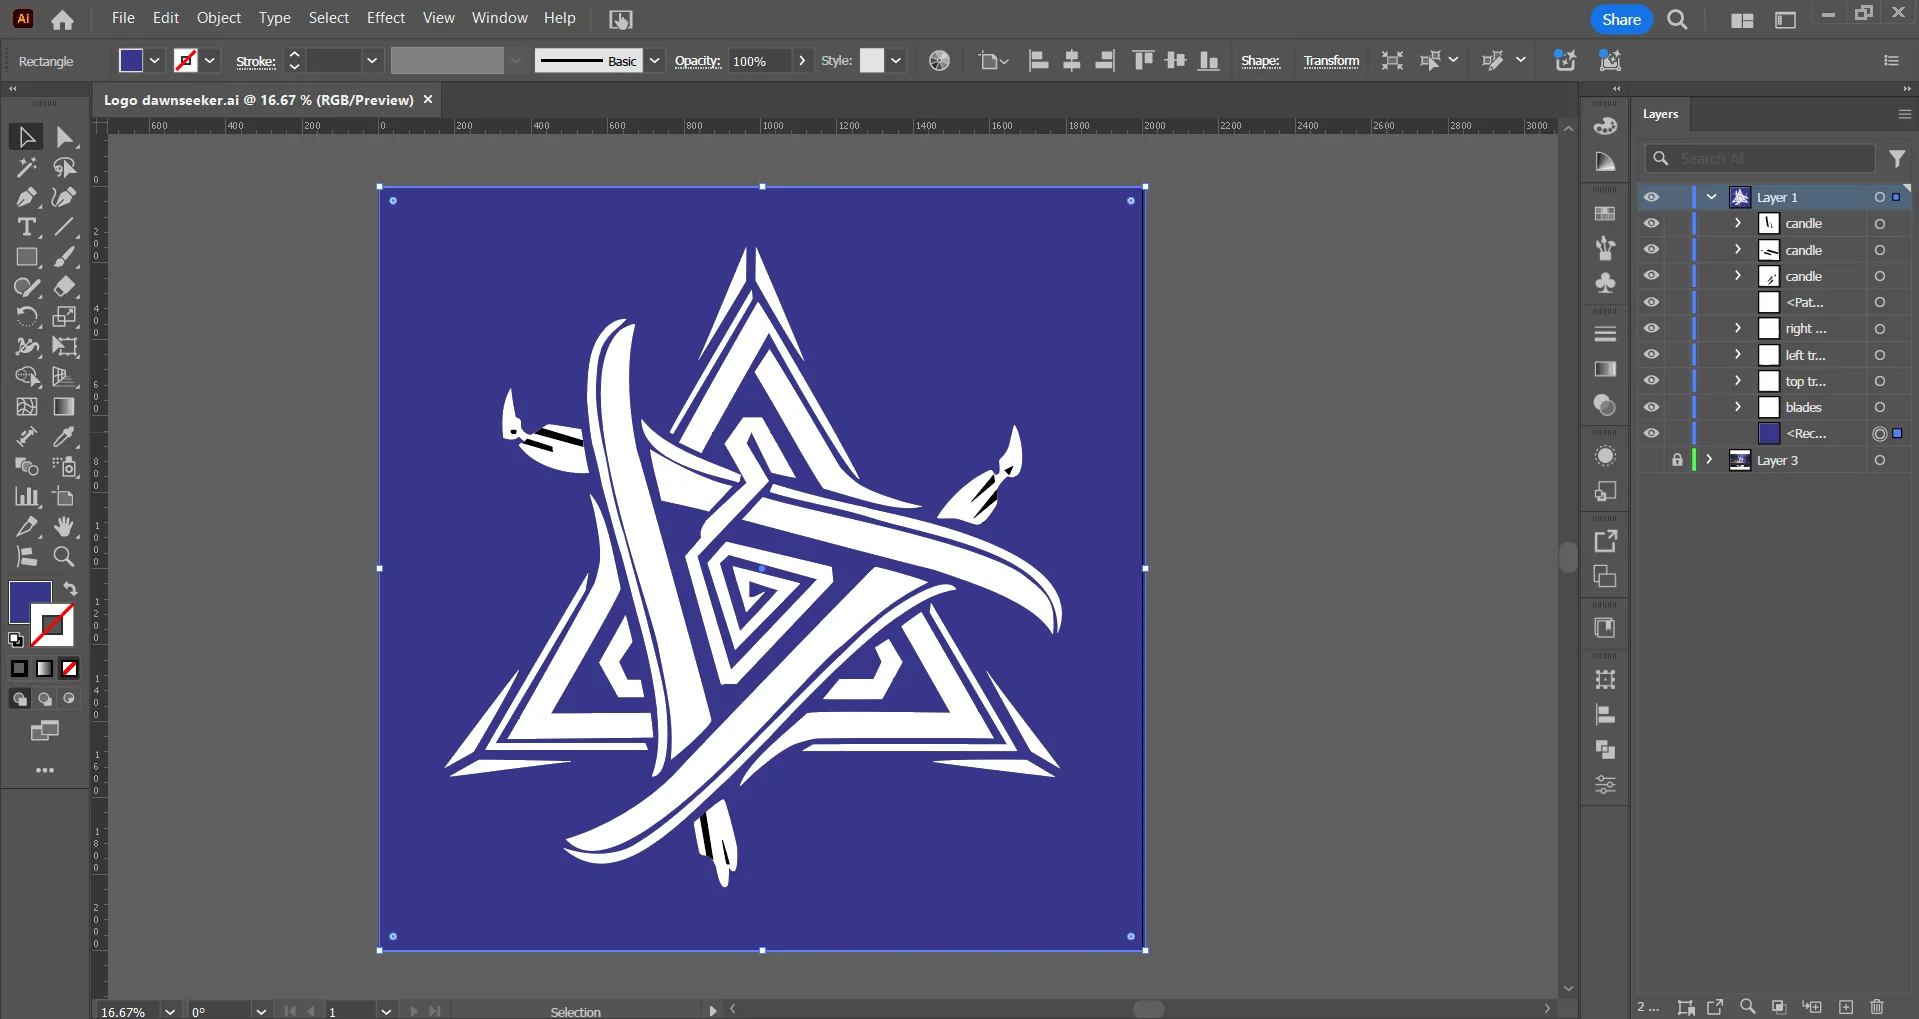
Task: Open the Window menu
Action: [500, 18]
